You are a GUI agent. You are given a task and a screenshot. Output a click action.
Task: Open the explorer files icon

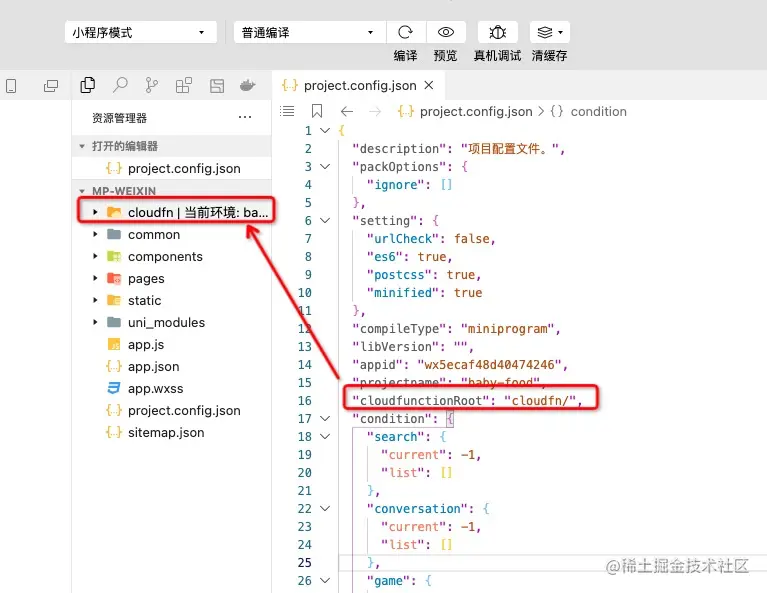click(88, 85)
